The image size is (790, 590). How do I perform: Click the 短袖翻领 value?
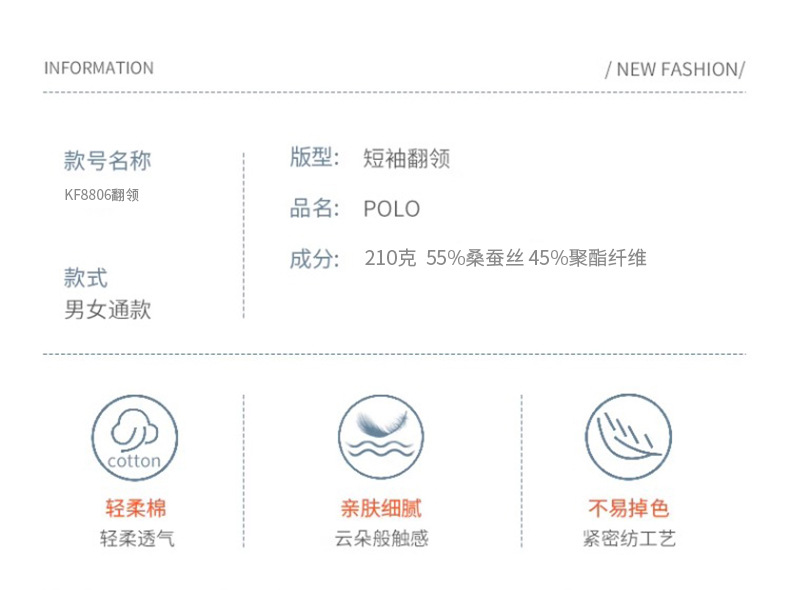(406, 159)
